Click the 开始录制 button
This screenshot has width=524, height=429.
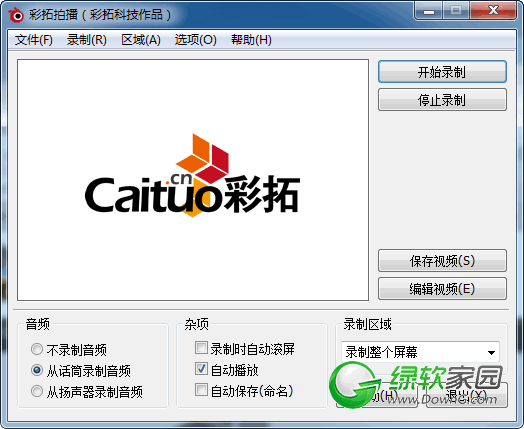coord(442,72)
